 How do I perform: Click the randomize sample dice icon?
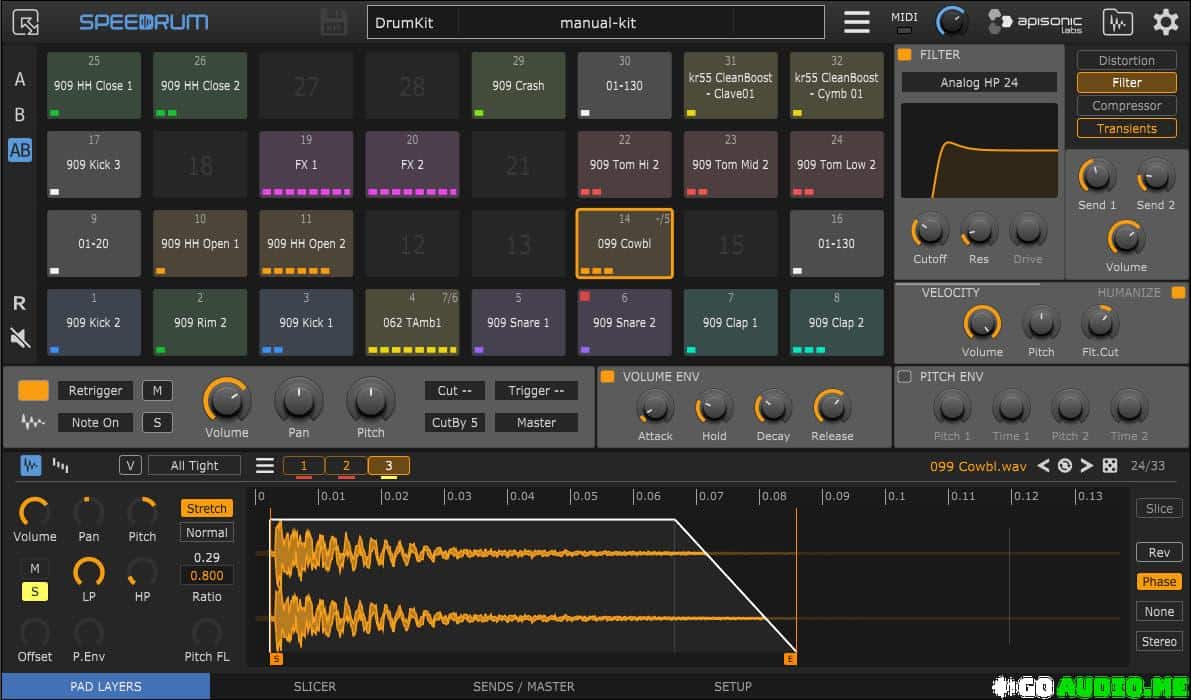1110,465
